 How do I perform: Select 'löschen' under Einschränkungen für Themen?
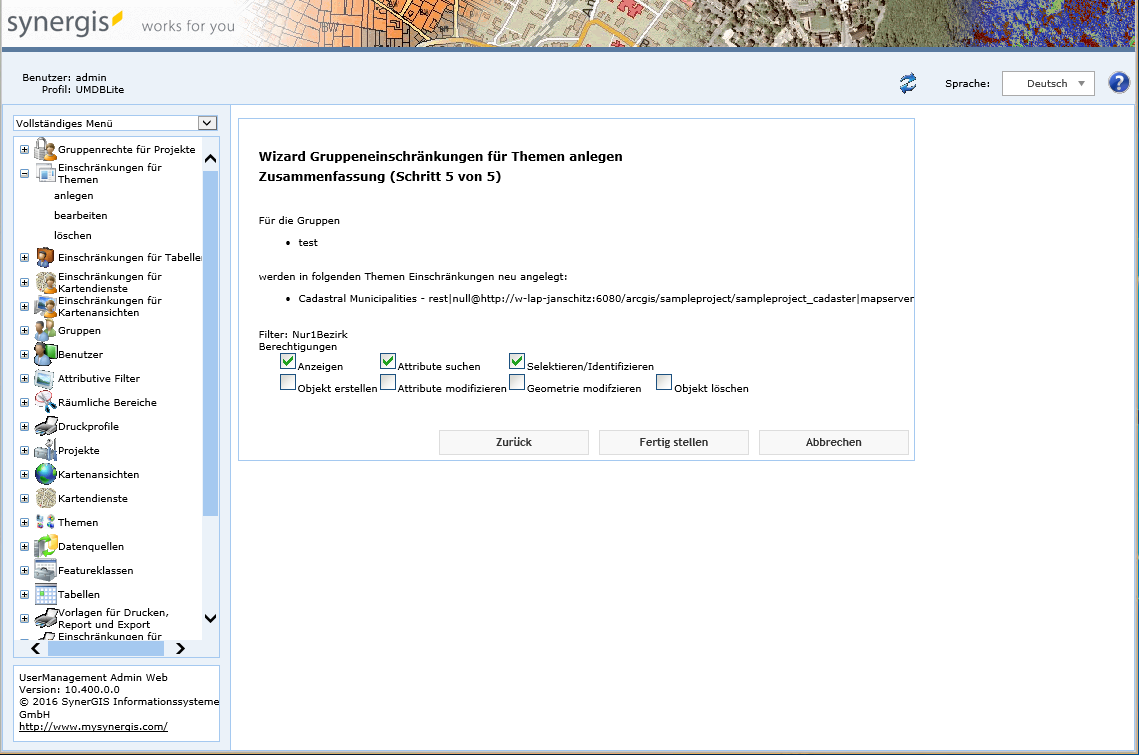tap(72, 236)
